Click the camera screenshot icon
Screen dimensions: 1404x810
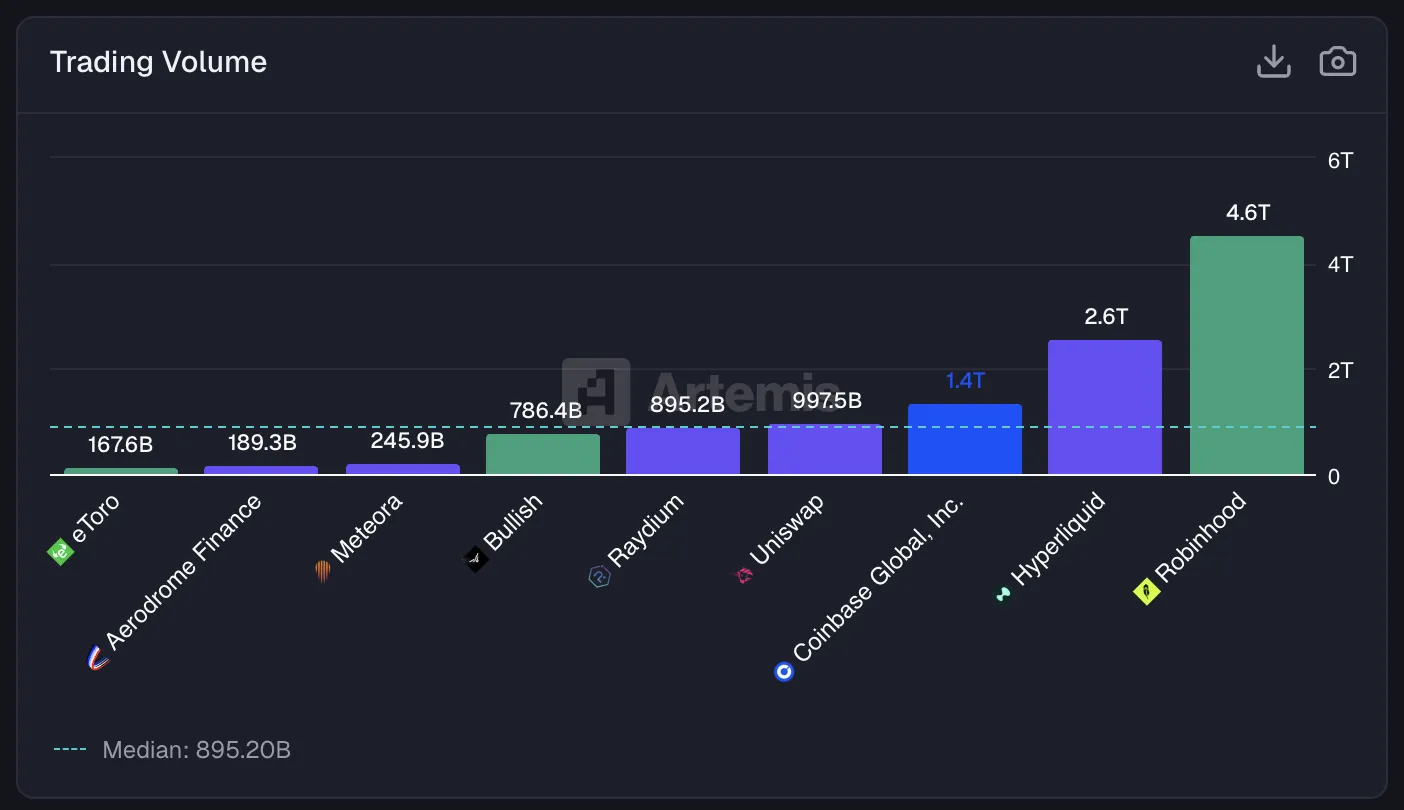[x=1338, y=62]
